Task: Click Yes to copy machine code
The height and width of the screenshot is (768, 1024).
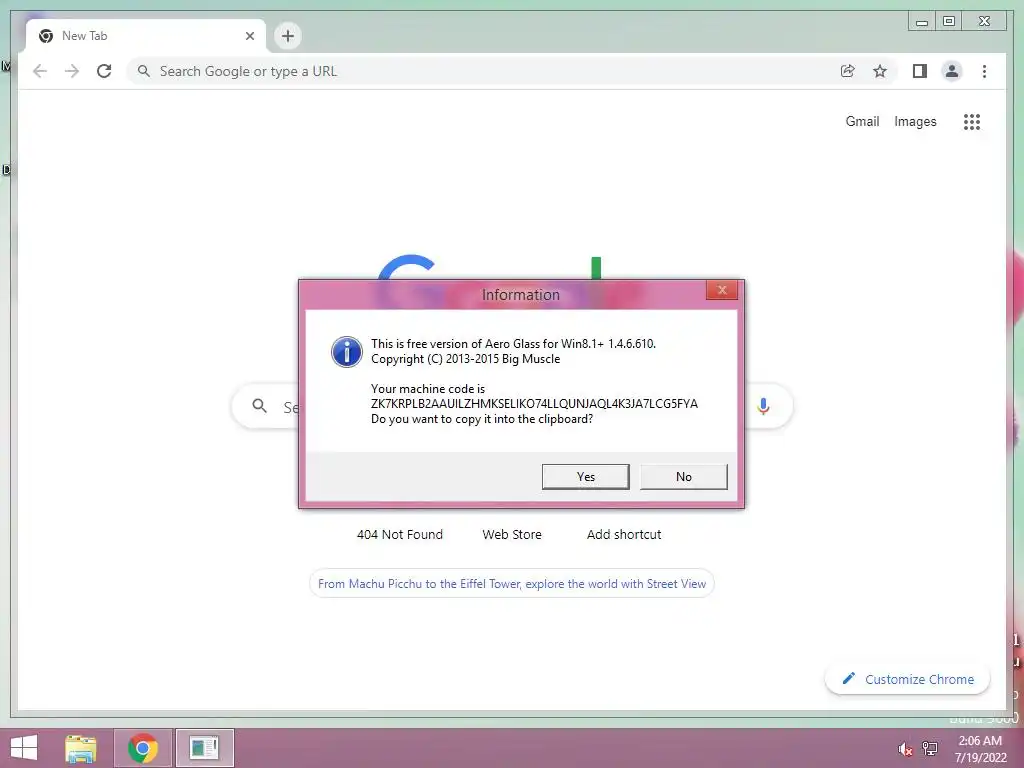Action: (x=585, y=477)
